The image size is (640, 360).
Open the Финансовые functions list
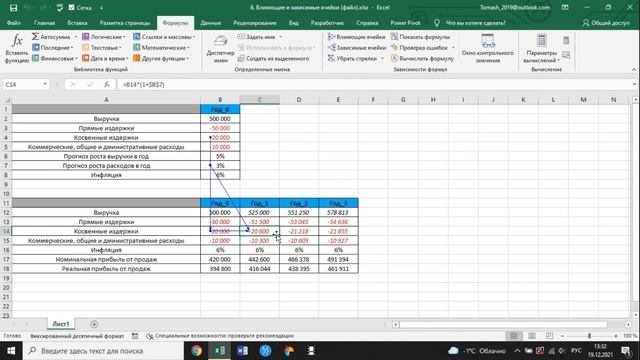55,58
